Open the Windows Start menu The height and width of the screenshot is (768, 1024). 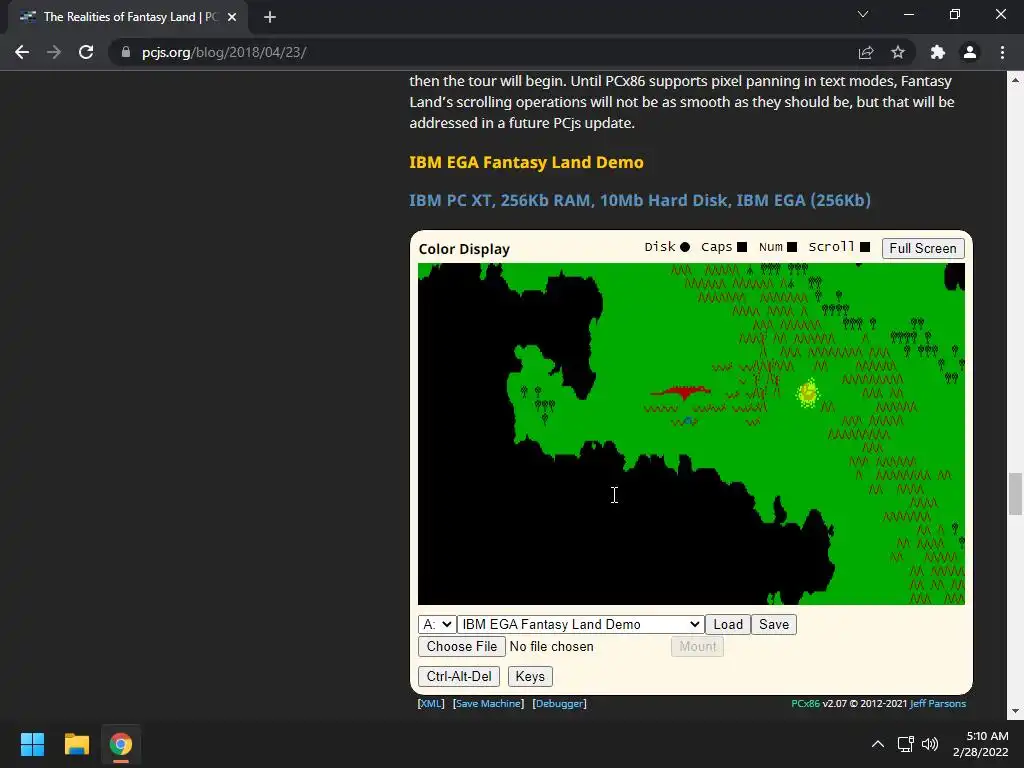coord(32,744)
